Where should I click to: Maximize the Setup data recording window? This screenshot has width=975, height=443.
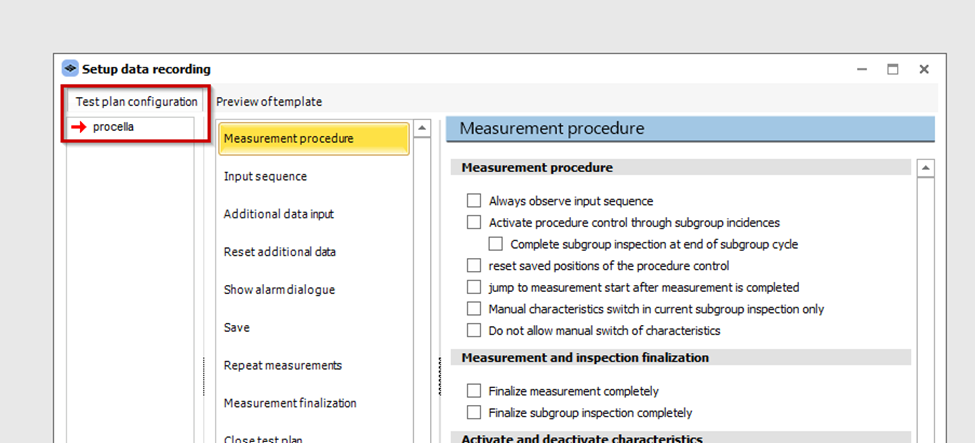point(893,70)
